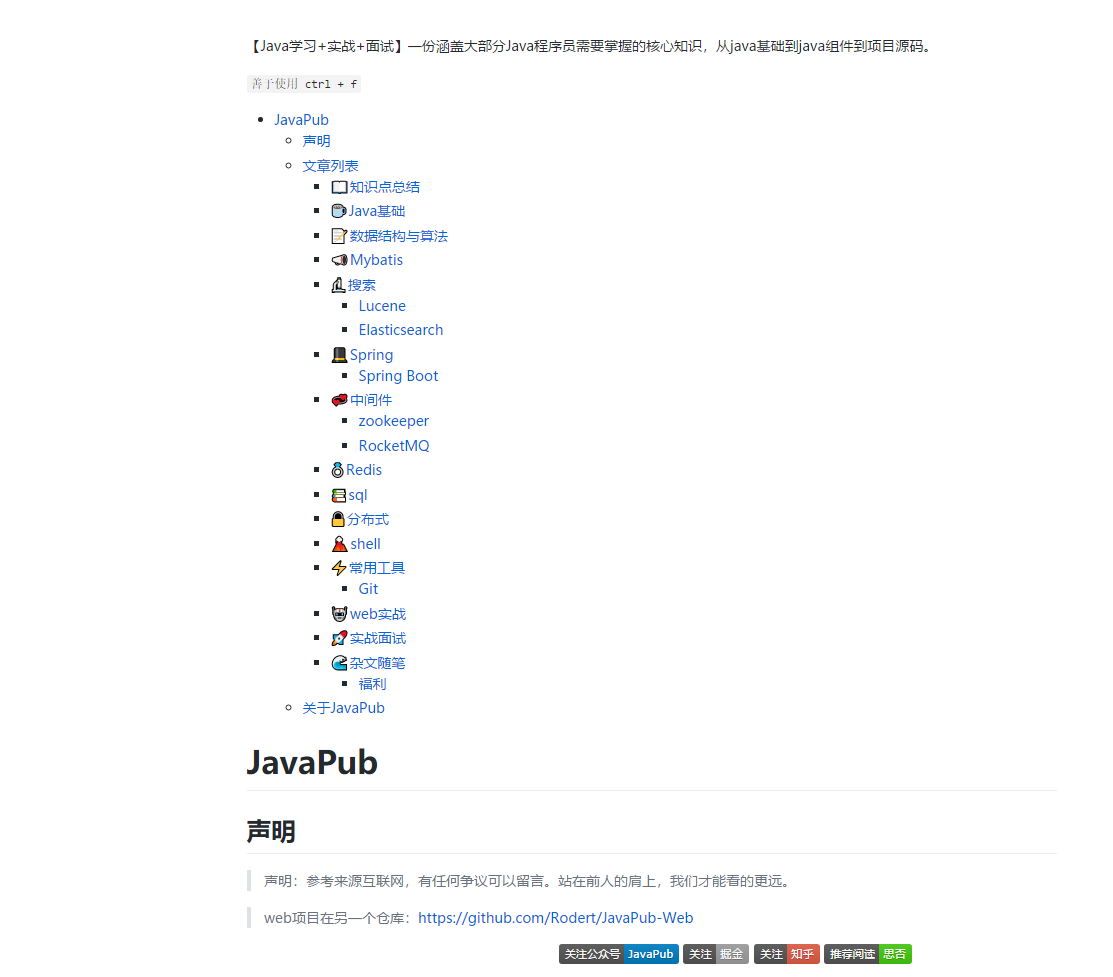Open 福利 link
1113x977 pixels.
372,684
